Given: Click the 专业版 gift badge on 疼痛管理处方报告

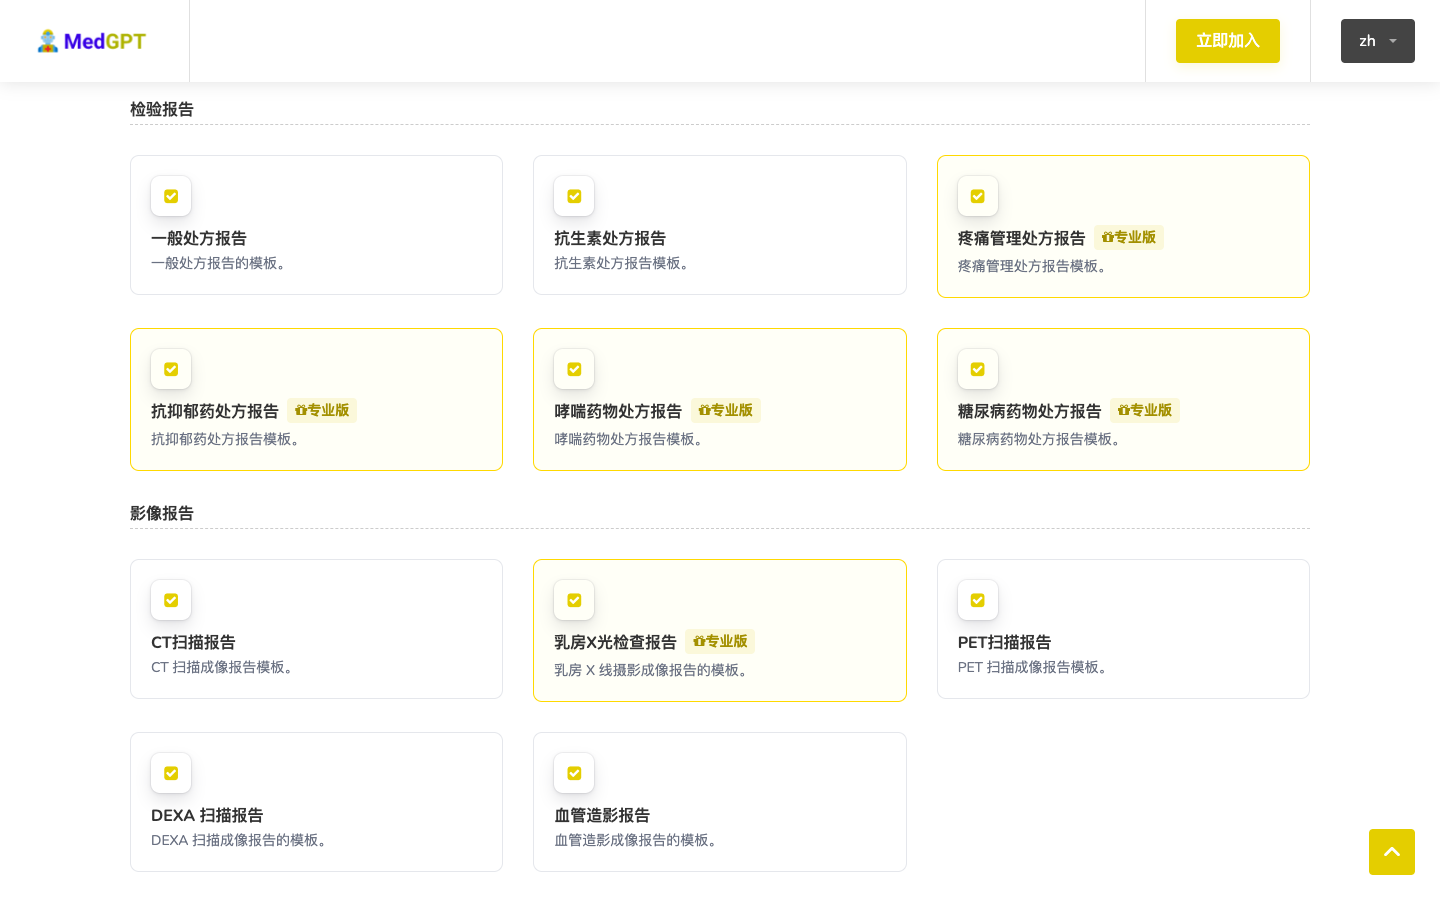Looking at the screenshot, I should coord(1129,237).
